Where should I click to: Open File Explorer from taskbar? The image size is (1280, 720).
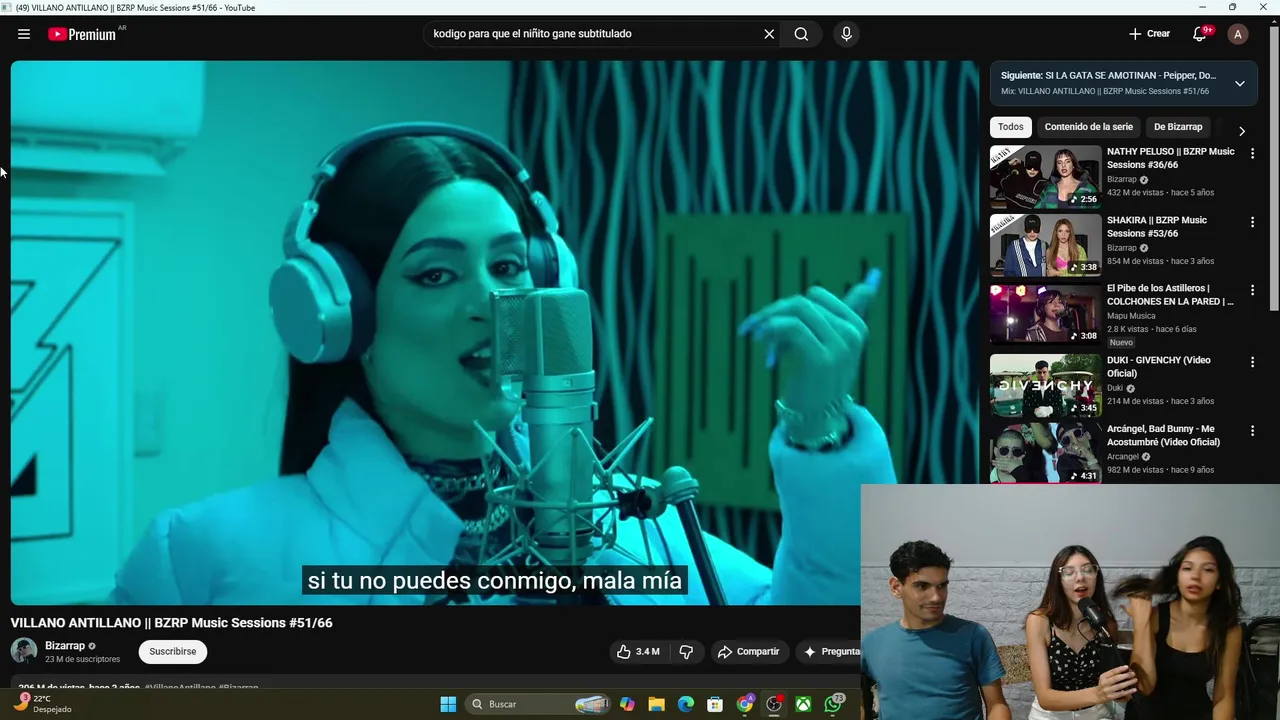click(656, 704)
